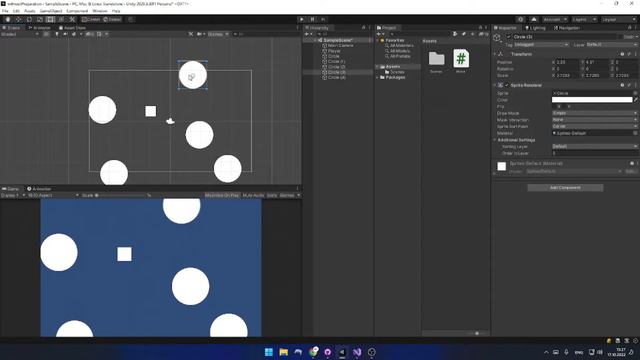Click the Play button
Image resolution: width=640 pixels, height=360 pixels.
(x=302, y=19)
